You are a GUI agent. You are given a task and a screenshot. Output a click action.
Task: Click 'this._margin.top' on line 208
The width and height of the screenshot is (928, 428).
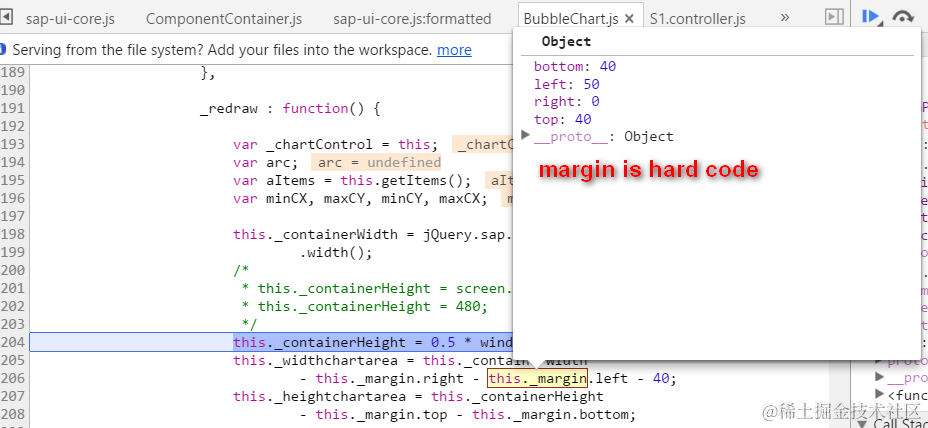coord(389,414)
